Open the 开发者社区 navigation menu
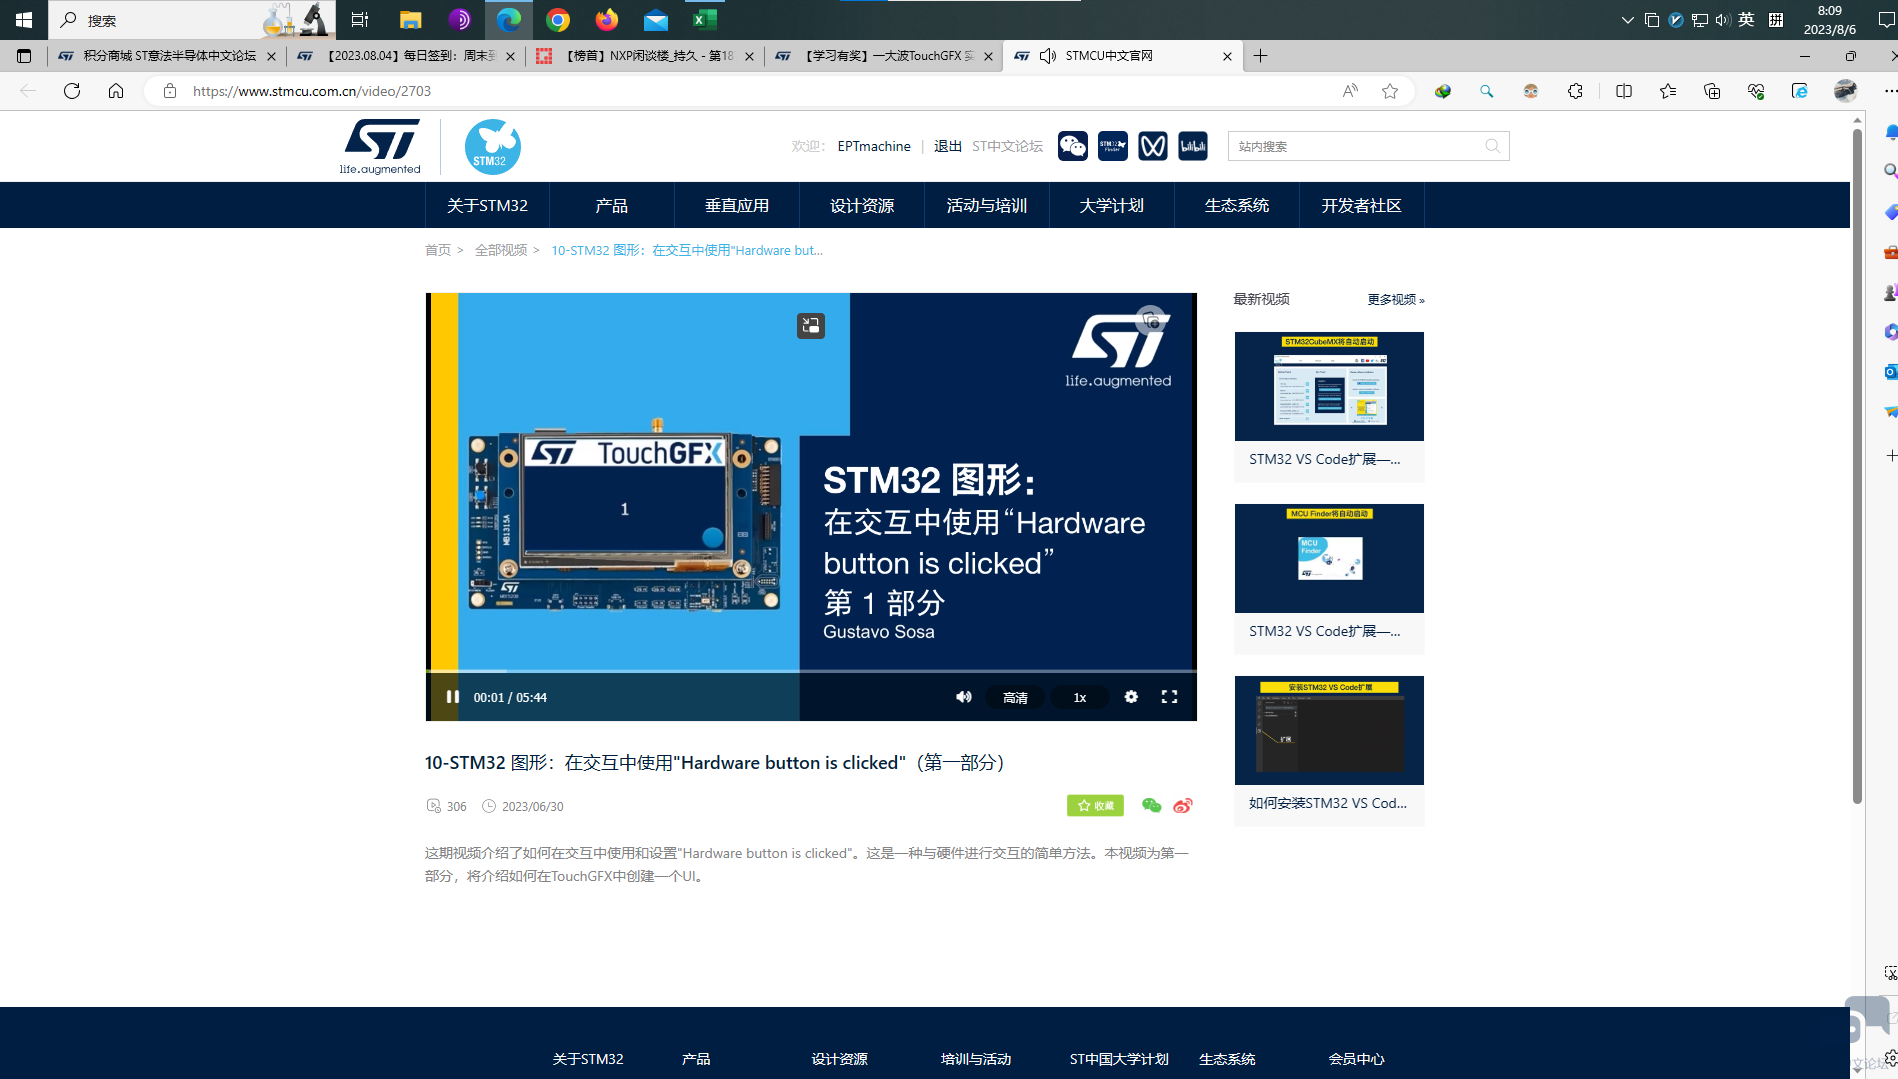This screenshot has height=1079, width=1898. tap(1362, 205)
